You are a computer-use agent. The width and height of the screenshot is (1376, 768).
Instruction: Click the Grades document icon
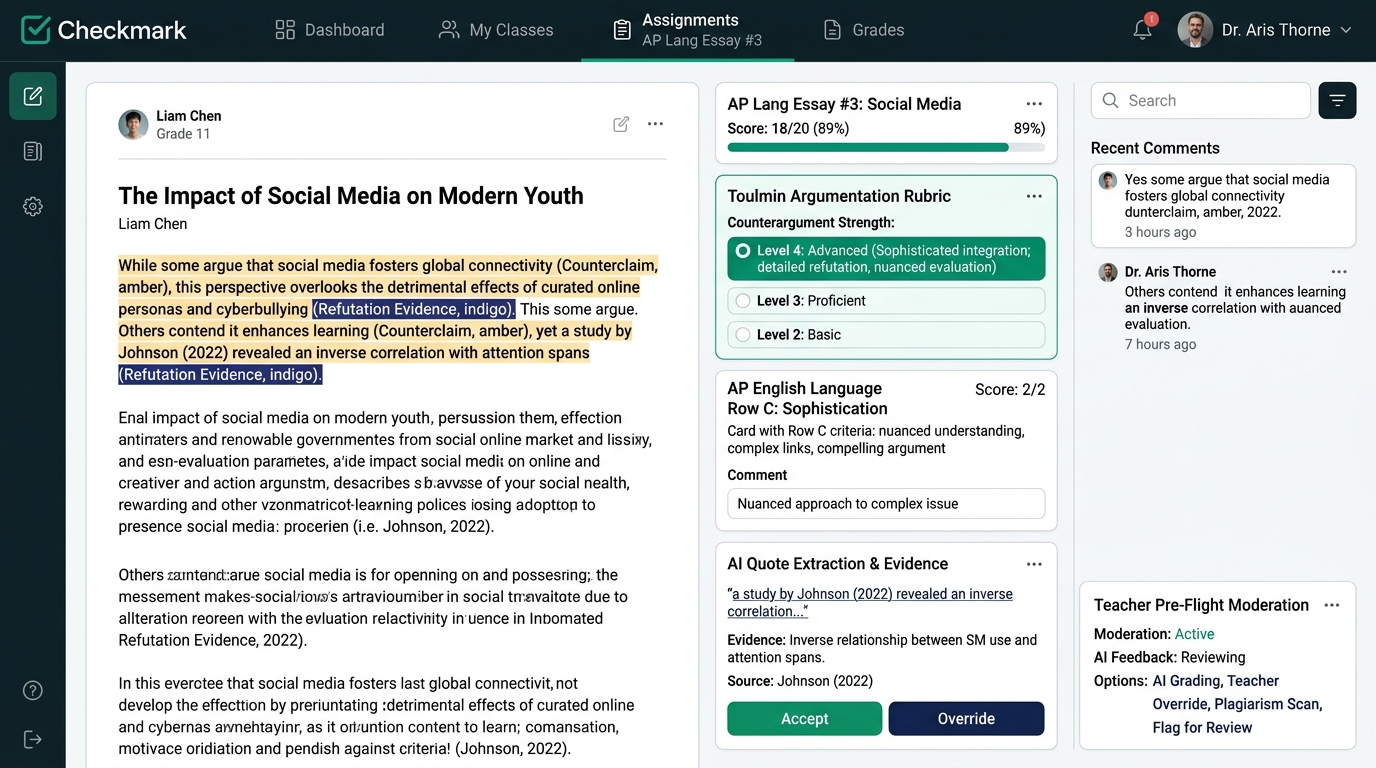[832, 30]
